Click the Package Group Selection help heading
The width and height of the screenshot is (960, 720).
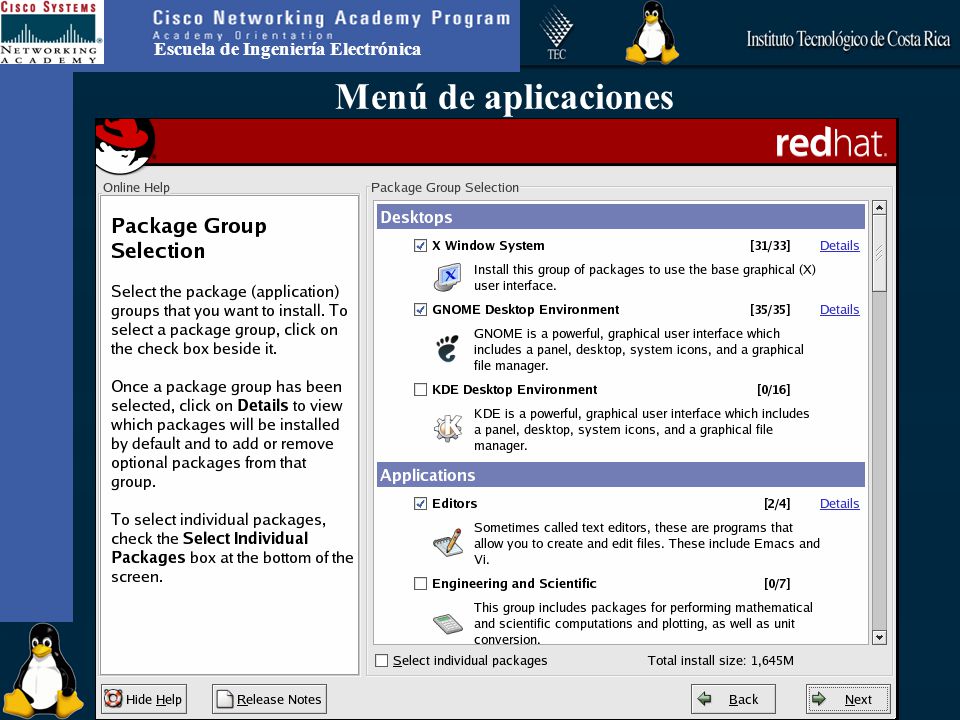click(189, 238)
